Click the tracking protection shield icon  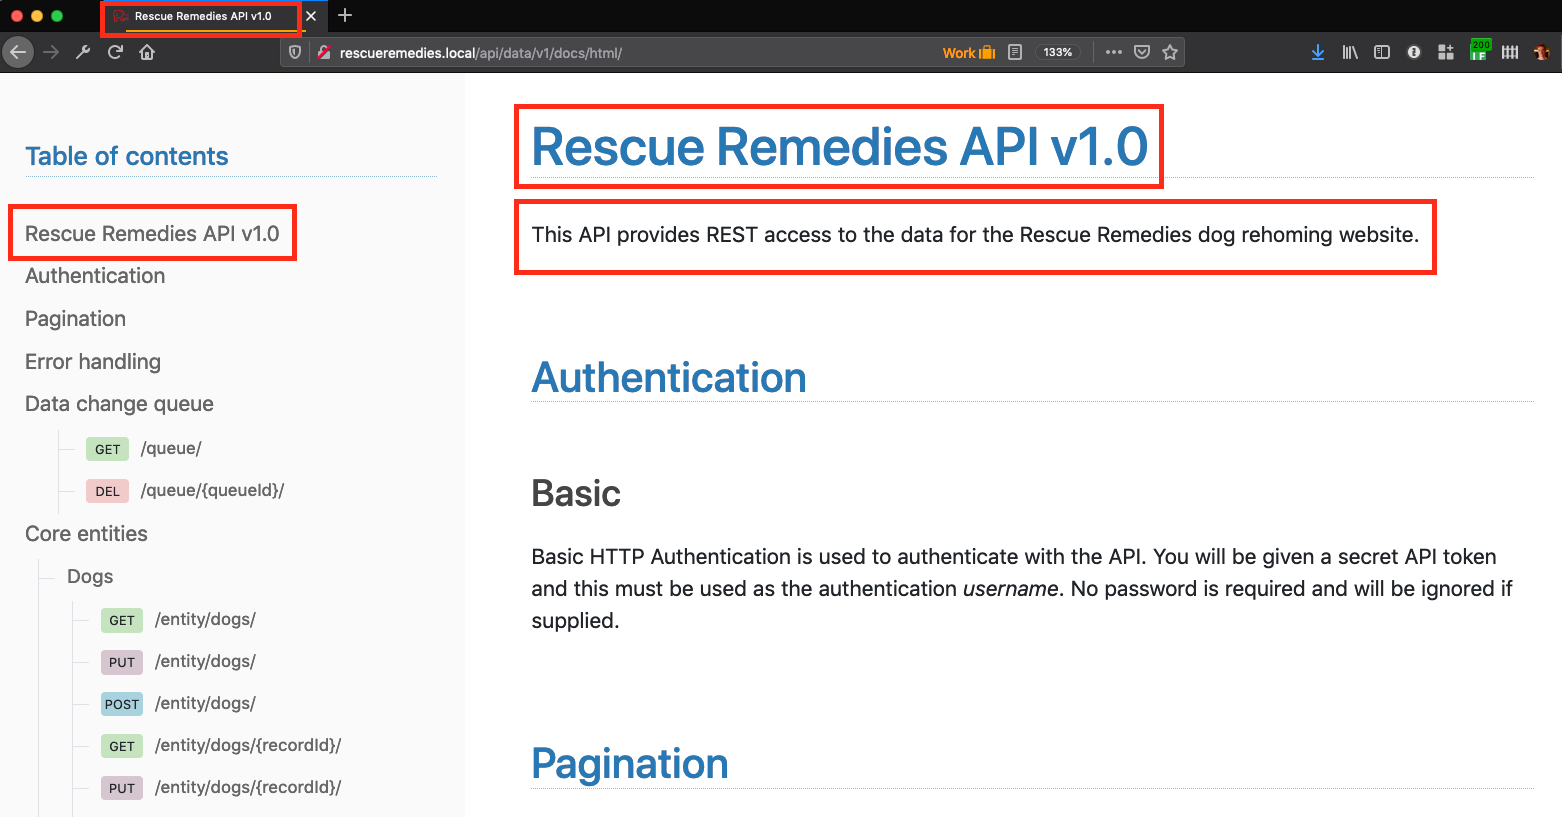pos(295,52)
